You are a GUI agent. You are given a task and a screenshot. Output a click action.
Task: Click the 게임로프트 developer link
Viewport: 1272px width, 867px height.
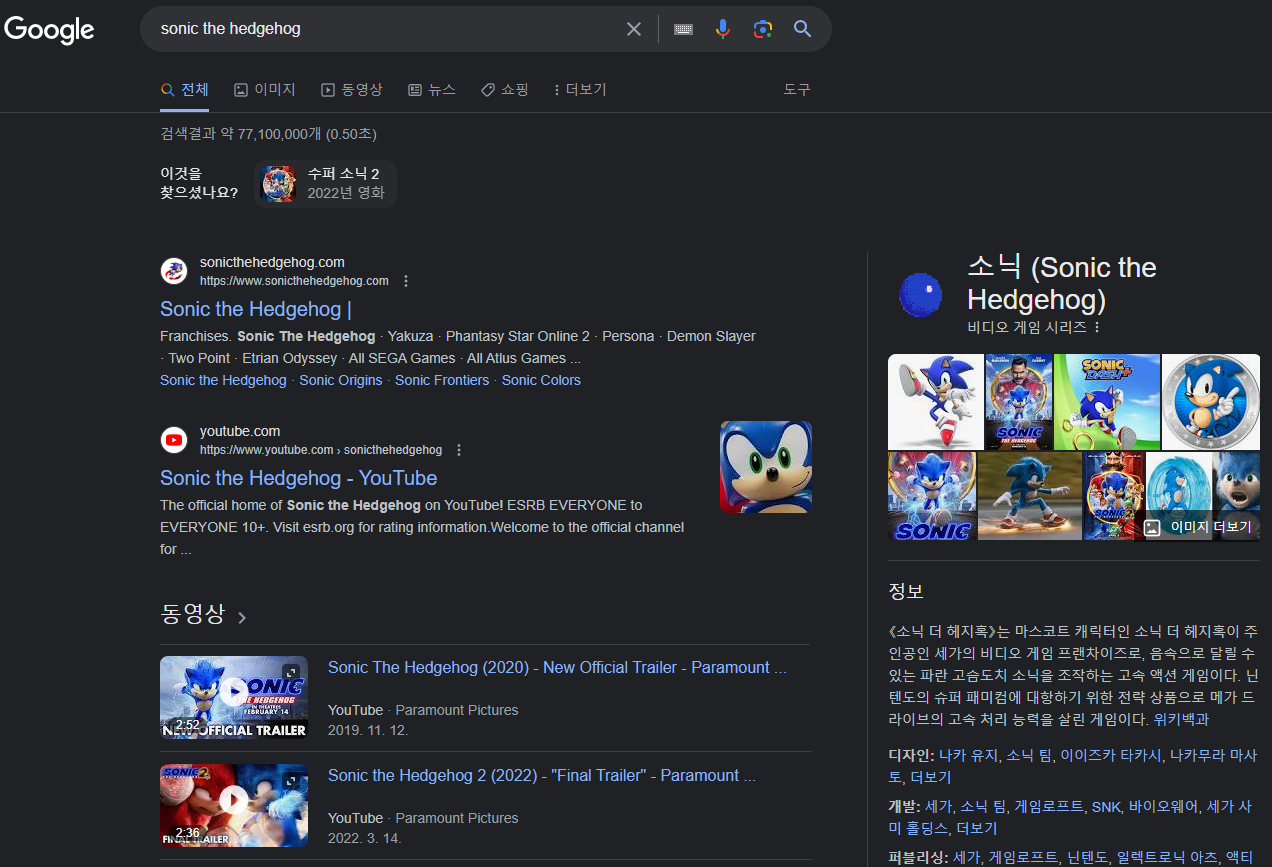pyautogui.click(x=1049, y=806)
